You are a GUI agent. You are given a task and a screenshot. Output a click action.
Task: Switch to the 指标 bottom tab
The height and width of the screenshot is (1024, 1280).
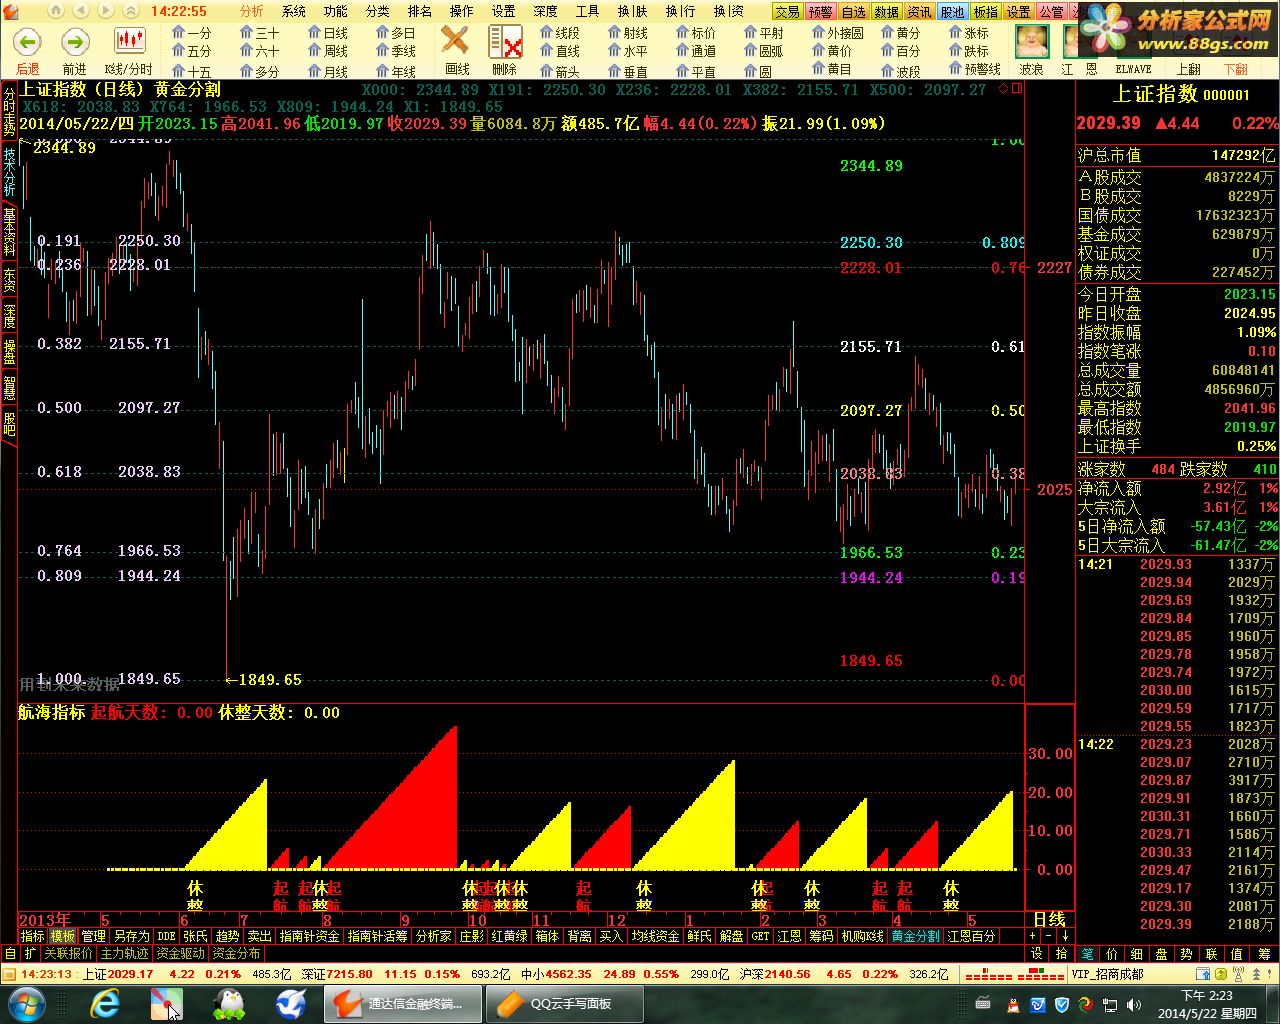(x=33, y=937)
